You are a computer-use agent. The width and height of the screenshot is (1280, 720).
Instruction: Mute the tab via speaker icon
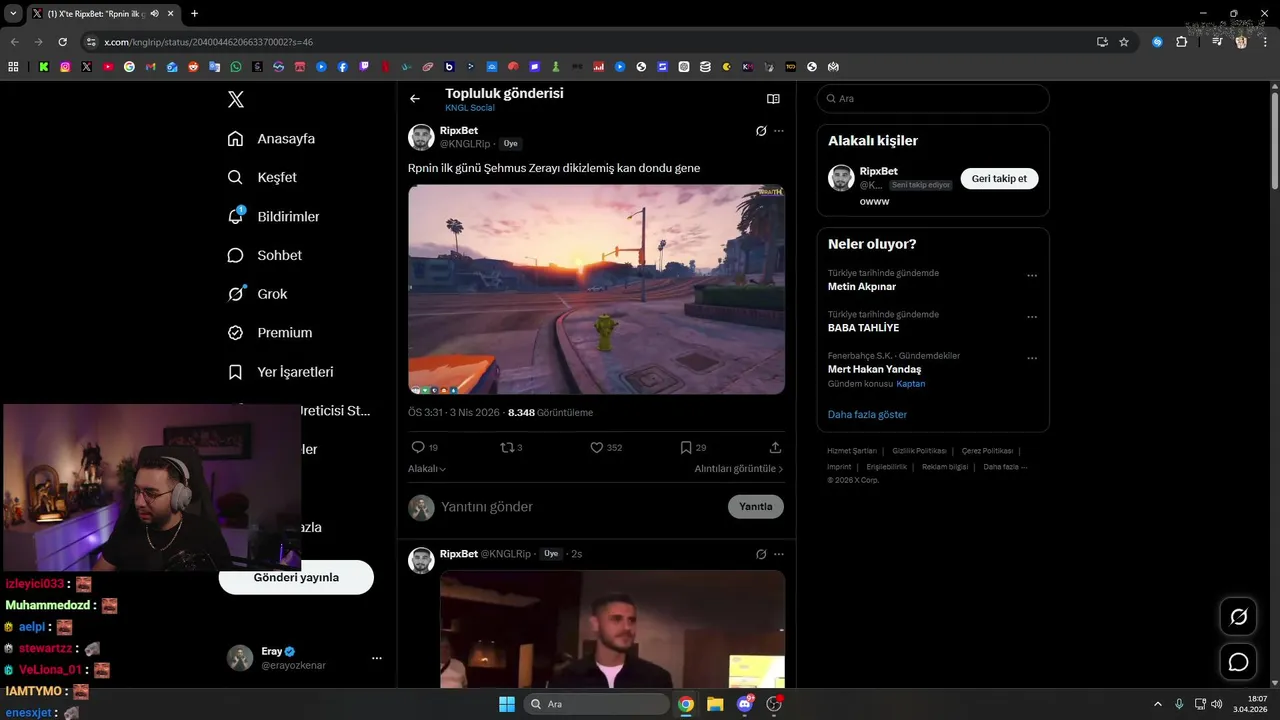[x=154, y=14]
